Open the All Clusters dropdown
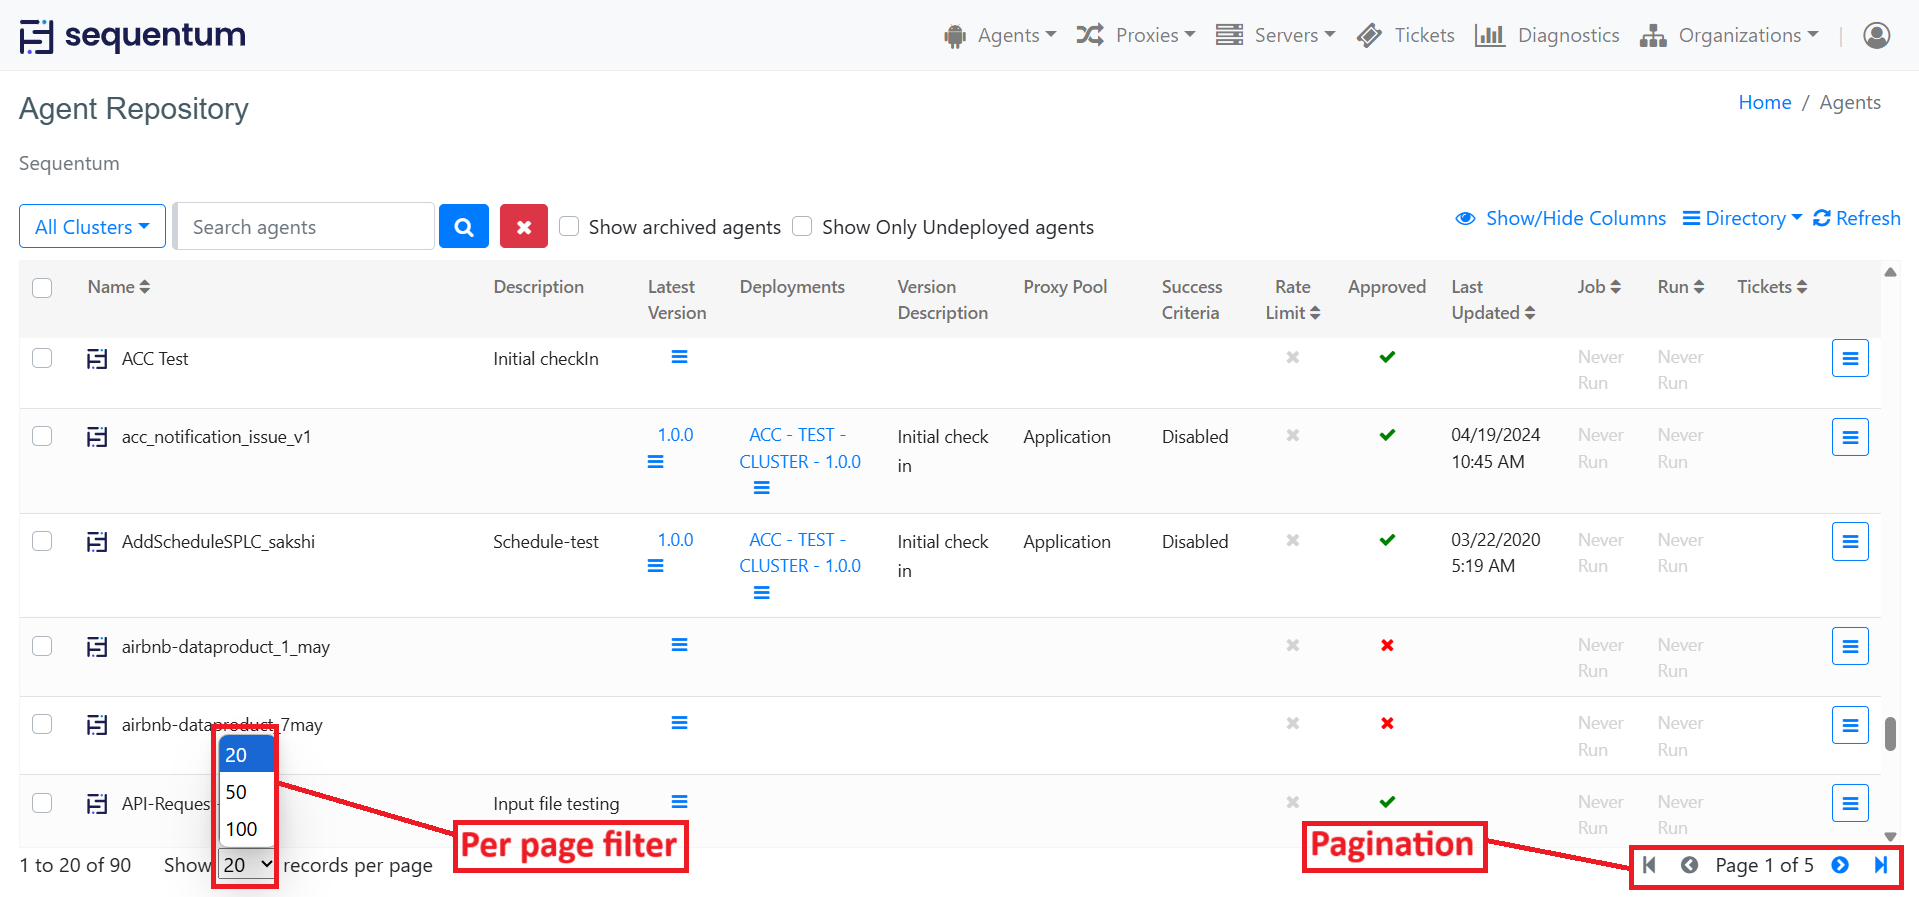Viewport: 1919px width, 897px height. 92,227
